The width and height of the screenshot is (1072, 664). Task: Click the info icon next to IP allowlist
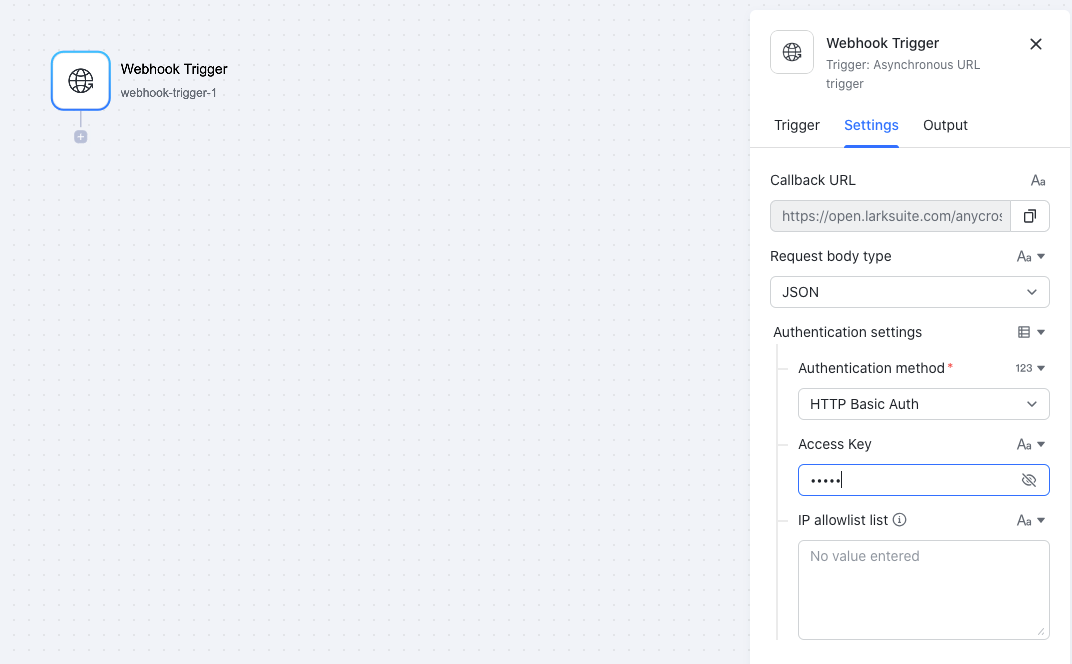point(899,520)
